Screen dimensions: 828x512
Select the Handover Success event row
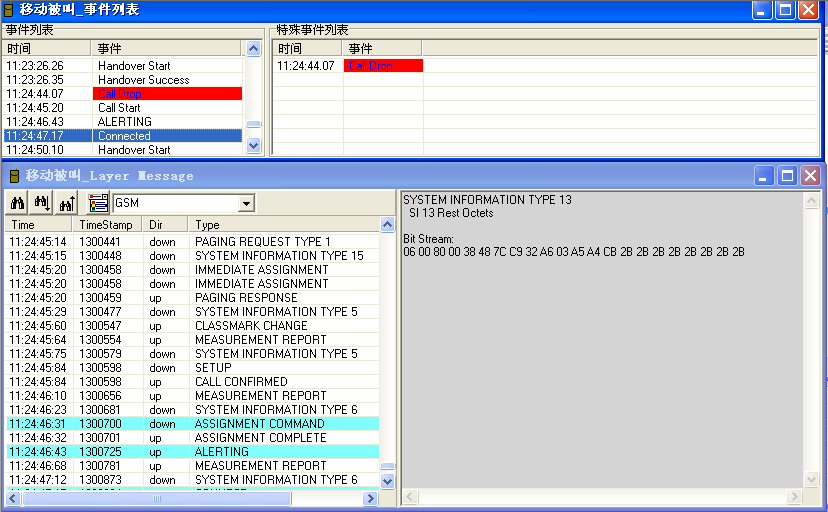click(123, 80)
